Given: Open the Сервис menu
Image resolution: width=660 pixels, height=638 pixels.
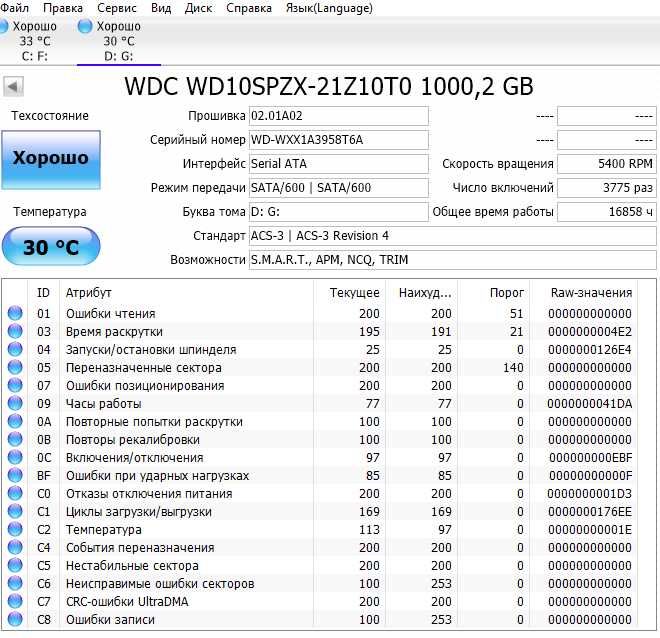Looking at the screenshot, I should [117, 8].
